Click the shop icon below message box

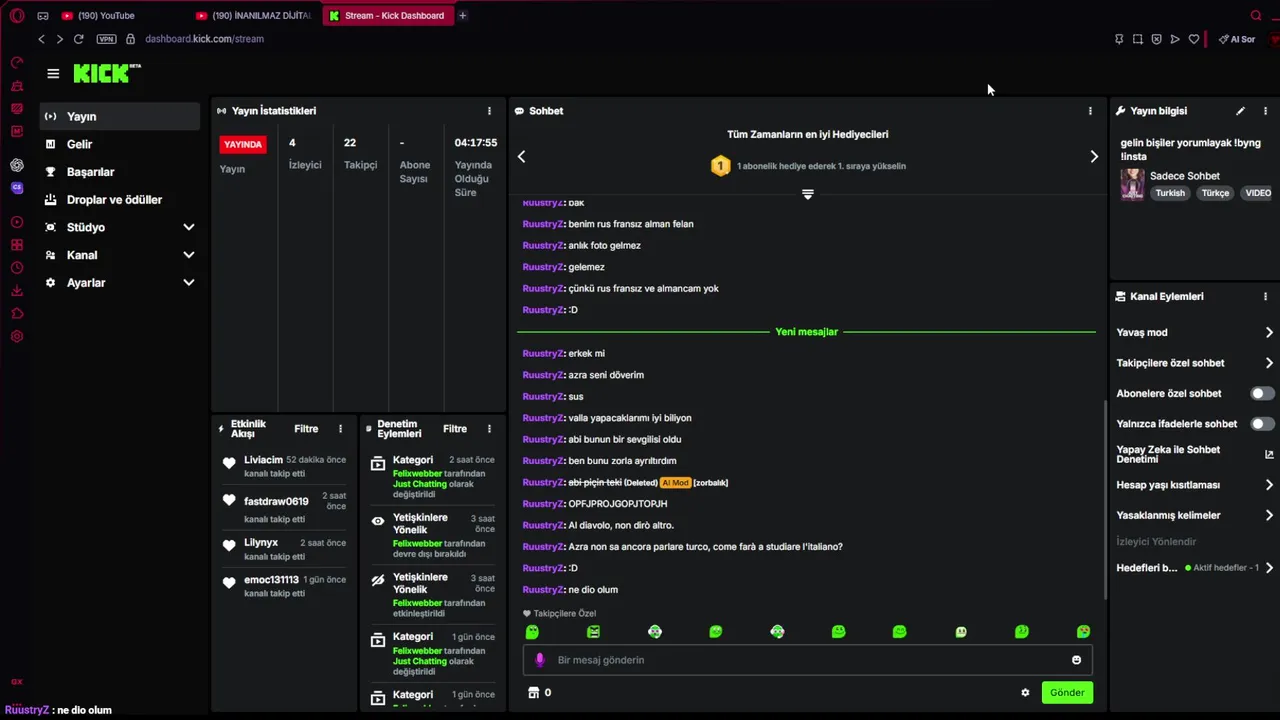click(534, 692)
